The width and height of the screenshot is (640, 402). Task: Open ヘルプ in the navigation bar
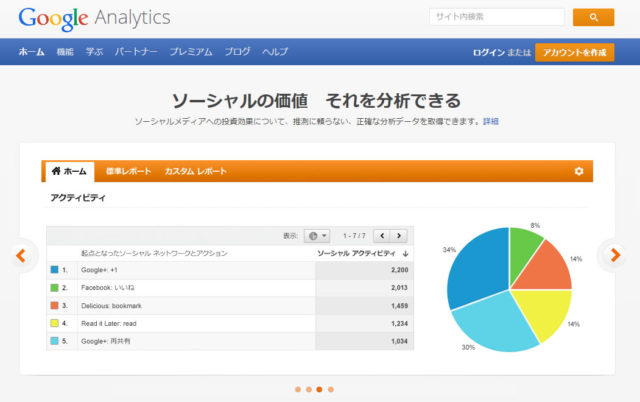coord(275,52)
